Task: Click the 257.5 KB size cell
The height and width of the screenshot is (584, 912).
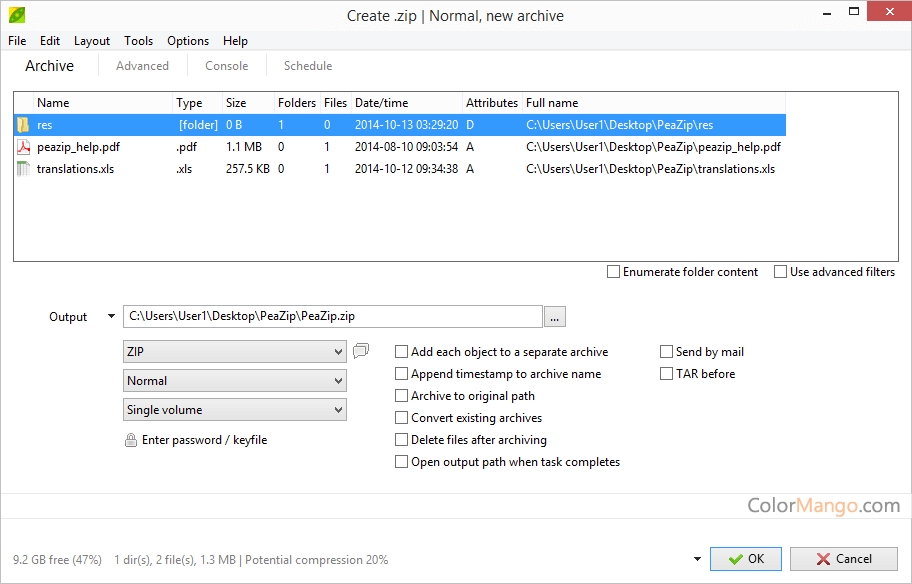Action: pos(248,169)
